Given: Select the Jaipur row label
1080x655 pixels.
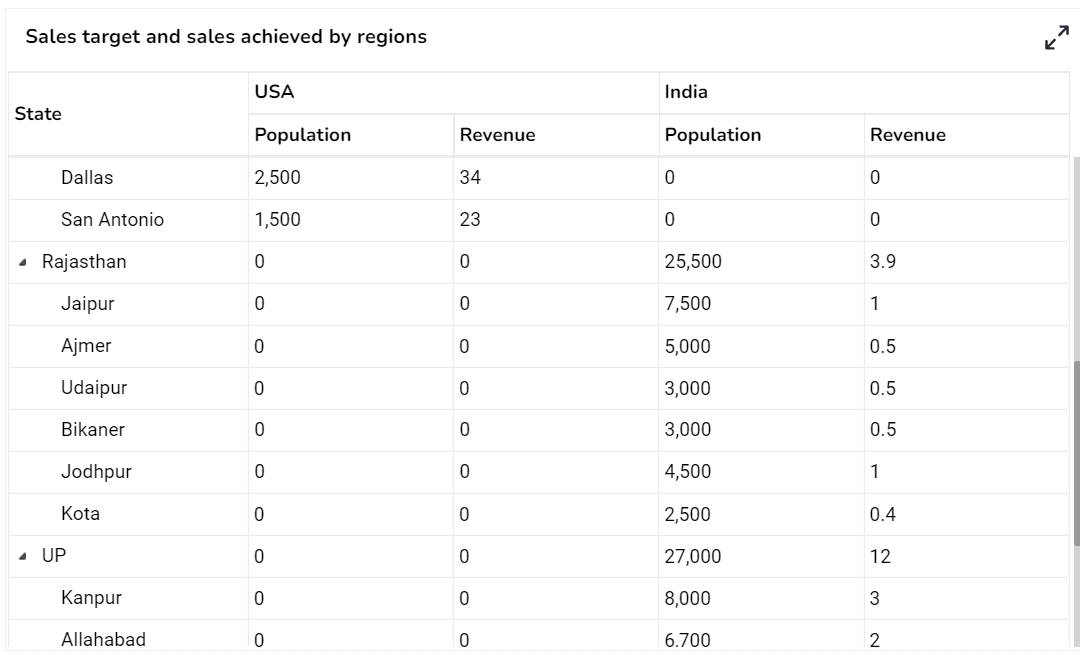Looking at the screenshot, I should [87, 304].
